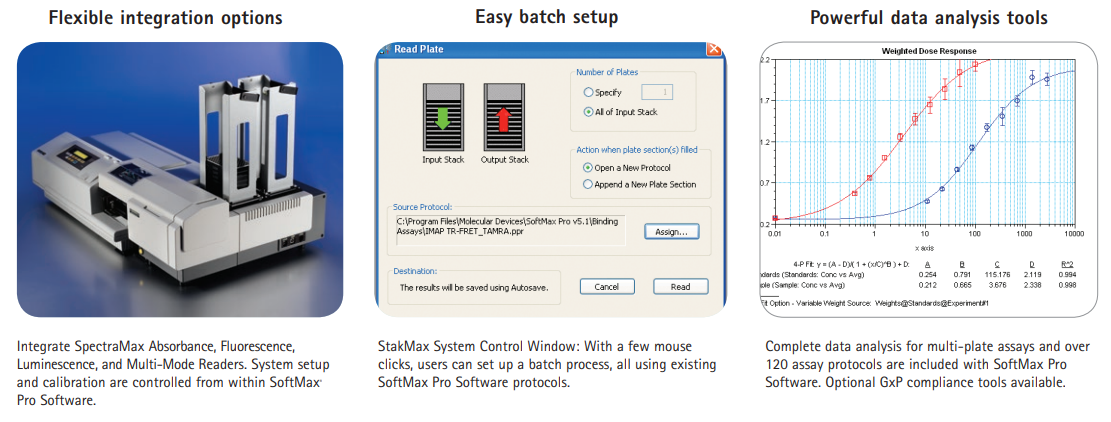Click the Assign... button
Viewport: 1111px width, 422px height.
click(672, 232)
